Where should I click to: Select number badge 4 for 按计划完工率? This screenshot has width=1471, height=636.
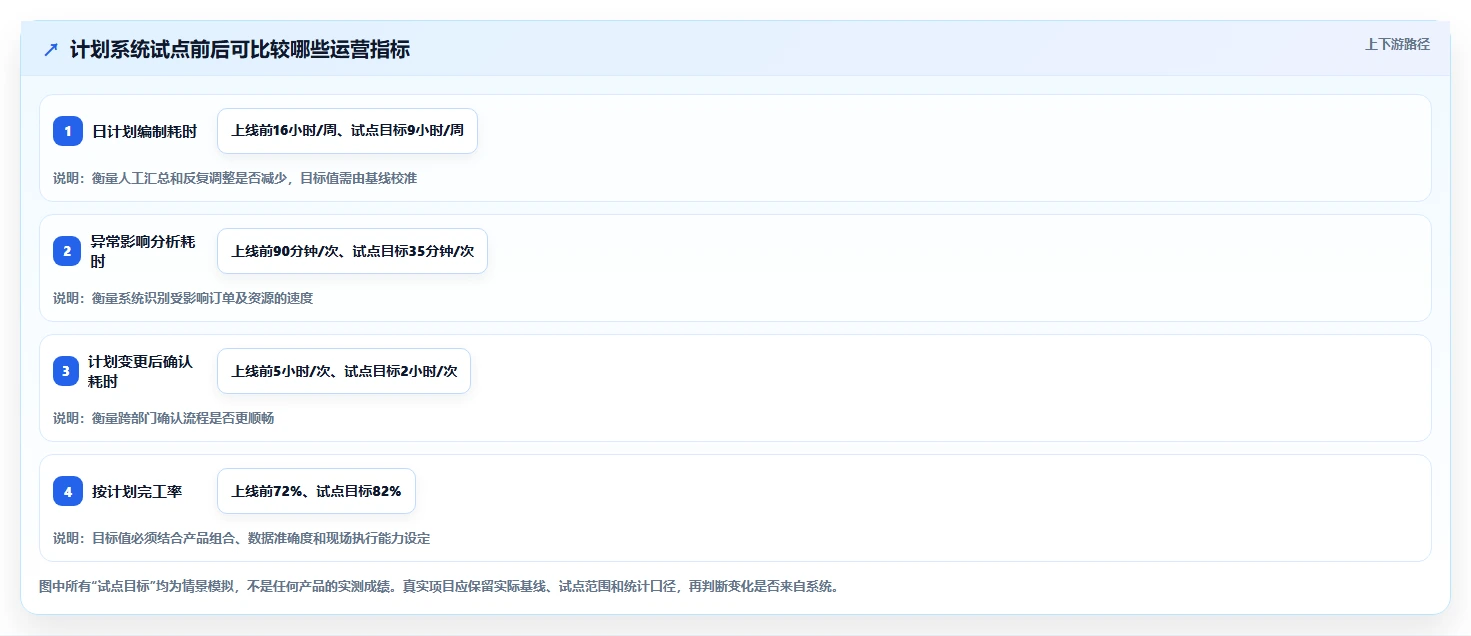coord(67,491)
